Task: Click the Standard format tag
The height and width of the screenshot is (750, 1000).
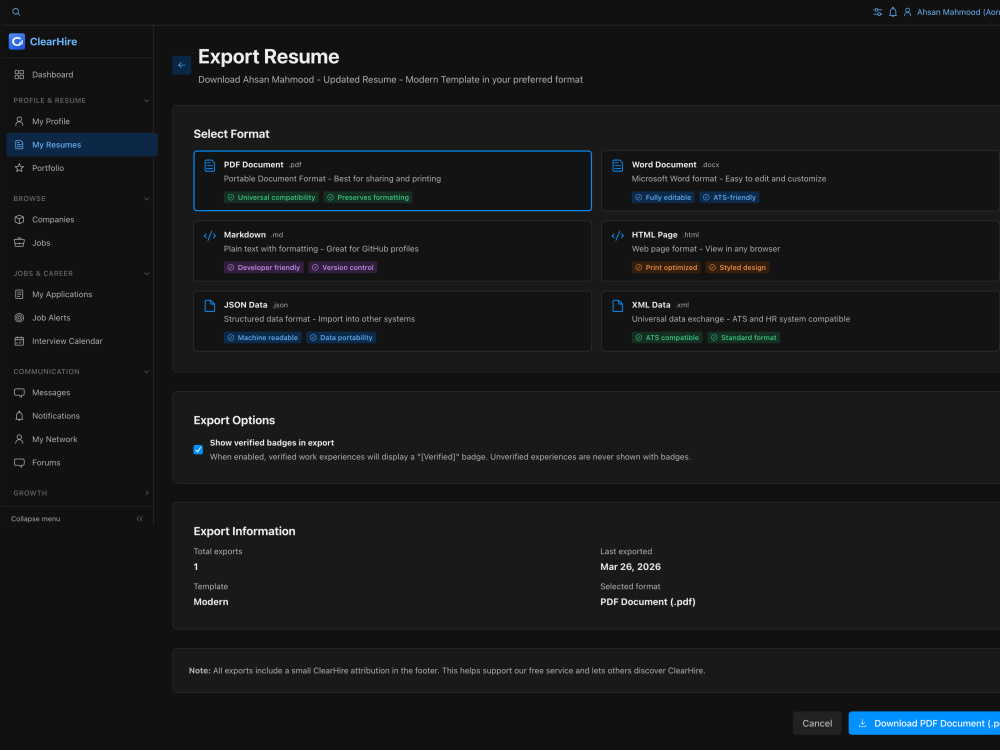Action: [744, 338]
